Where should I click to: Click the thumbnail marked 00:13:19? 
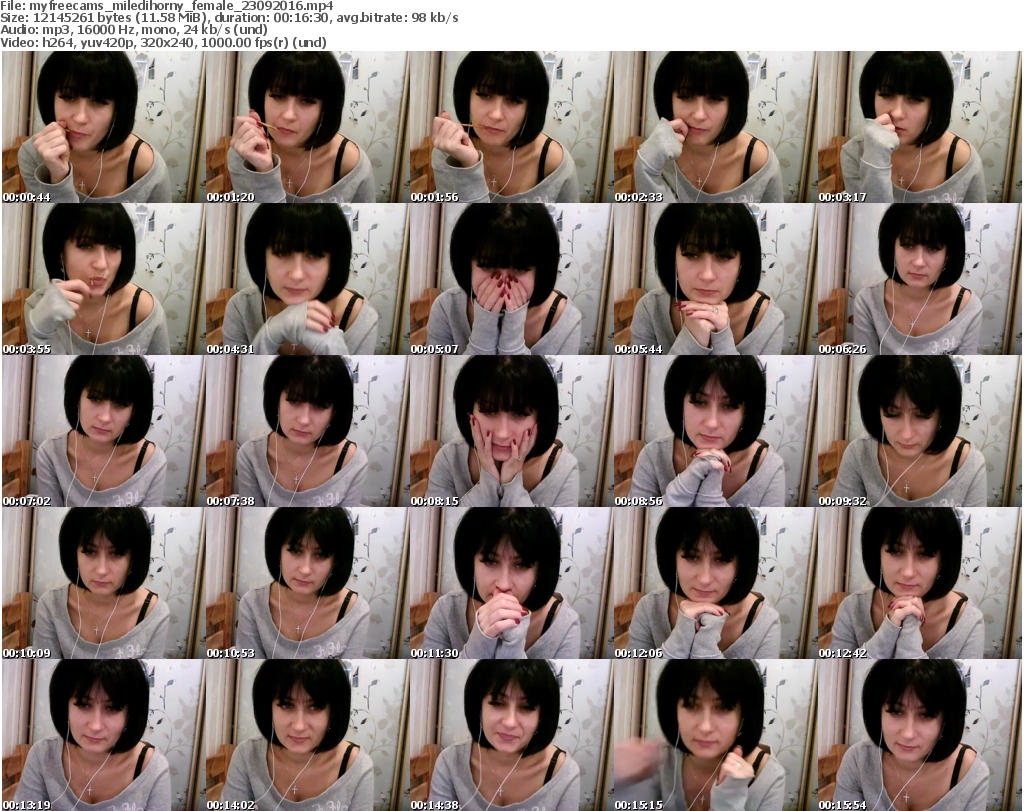click(x=102, y=735)
